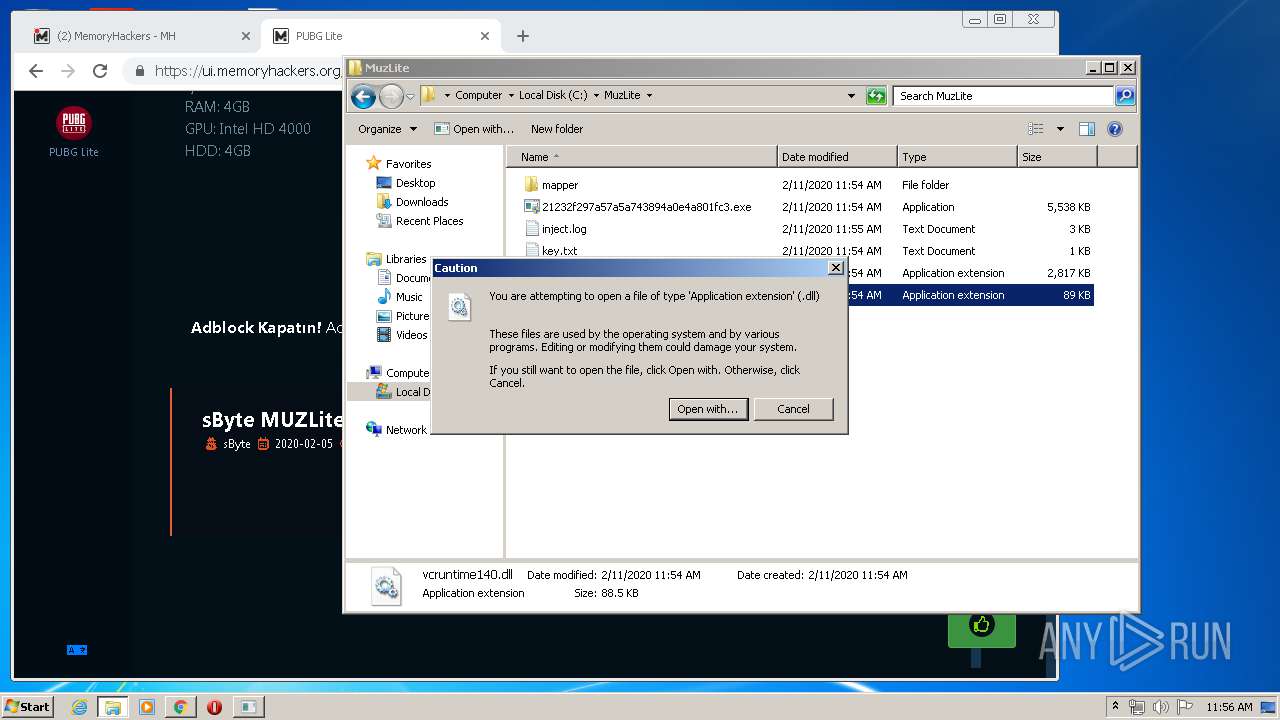This screenshot has width=1280, height=720.
Task: Click Open with… button in Caution dialog
Action: [708, 409]
